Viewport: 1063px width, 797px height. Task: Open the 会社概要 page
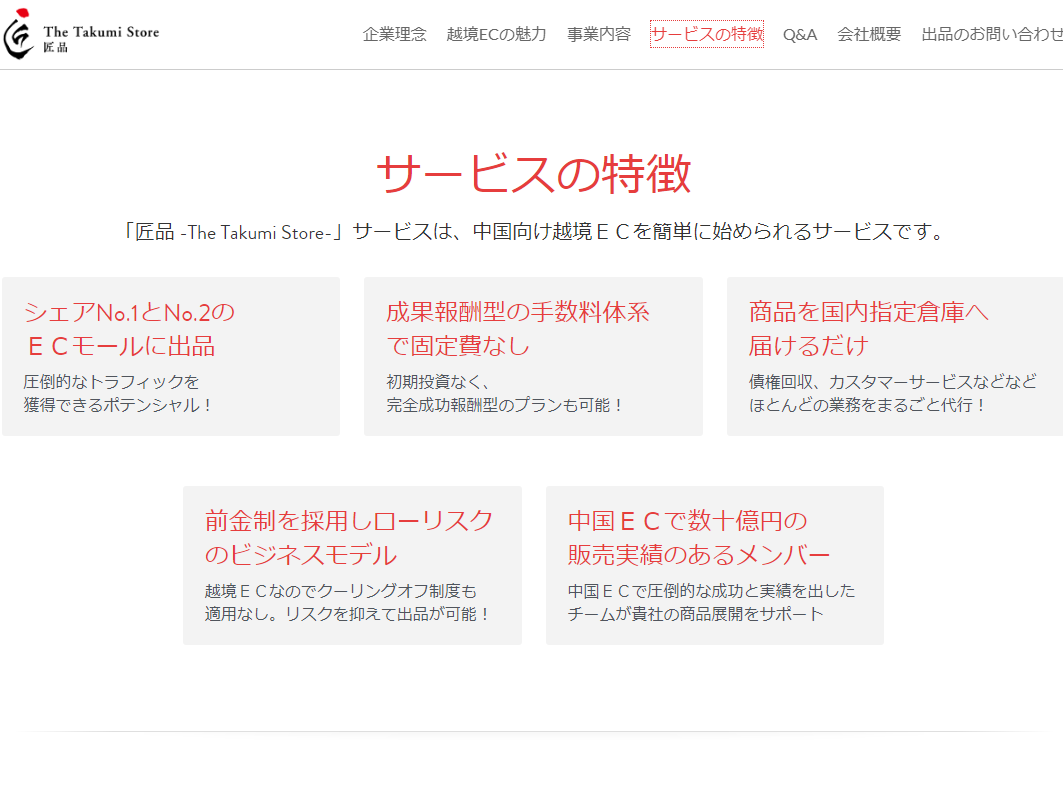[869, 33]
